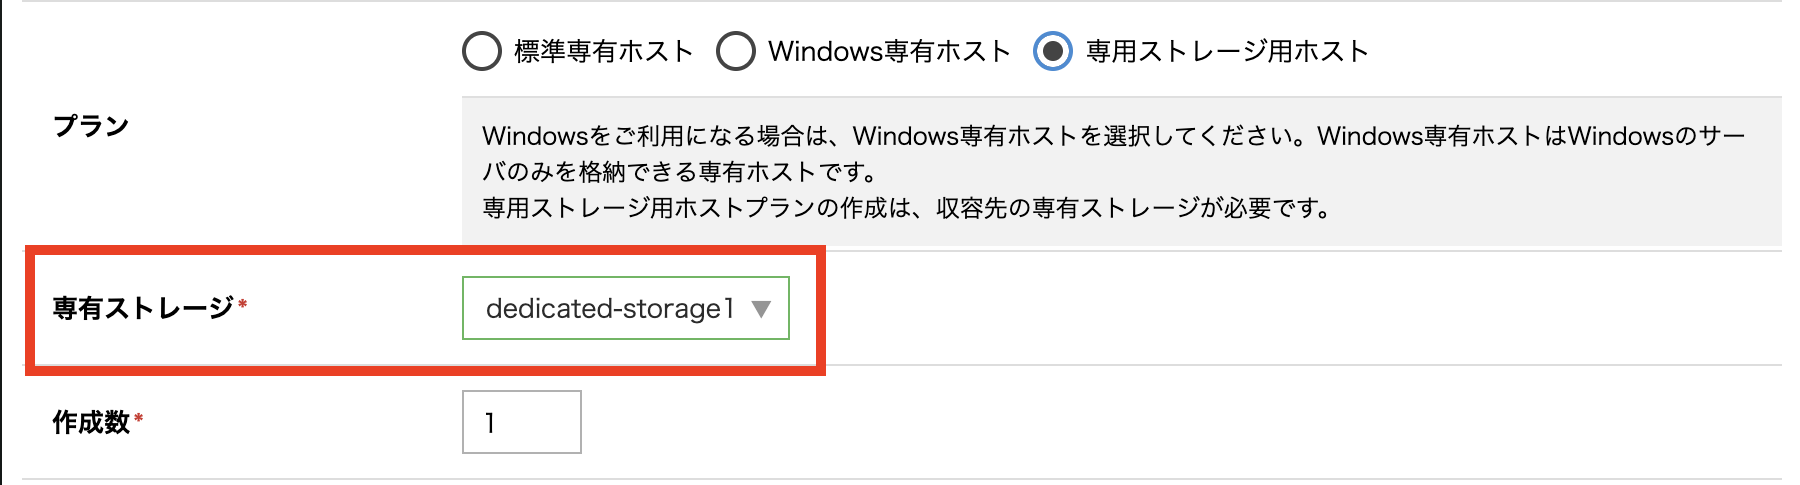Click the 作成数 field label
This screenshot has width=1800, height=485.
pyautogui.click(x=91, y=422)
